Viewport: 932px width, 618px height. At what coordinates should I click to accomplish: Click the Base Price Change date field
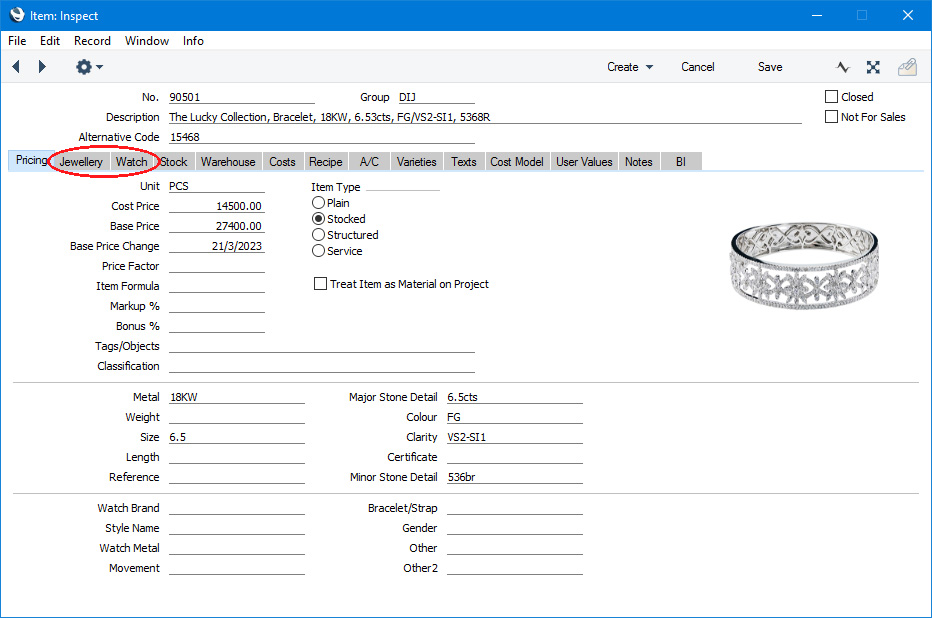pos(216,247)
